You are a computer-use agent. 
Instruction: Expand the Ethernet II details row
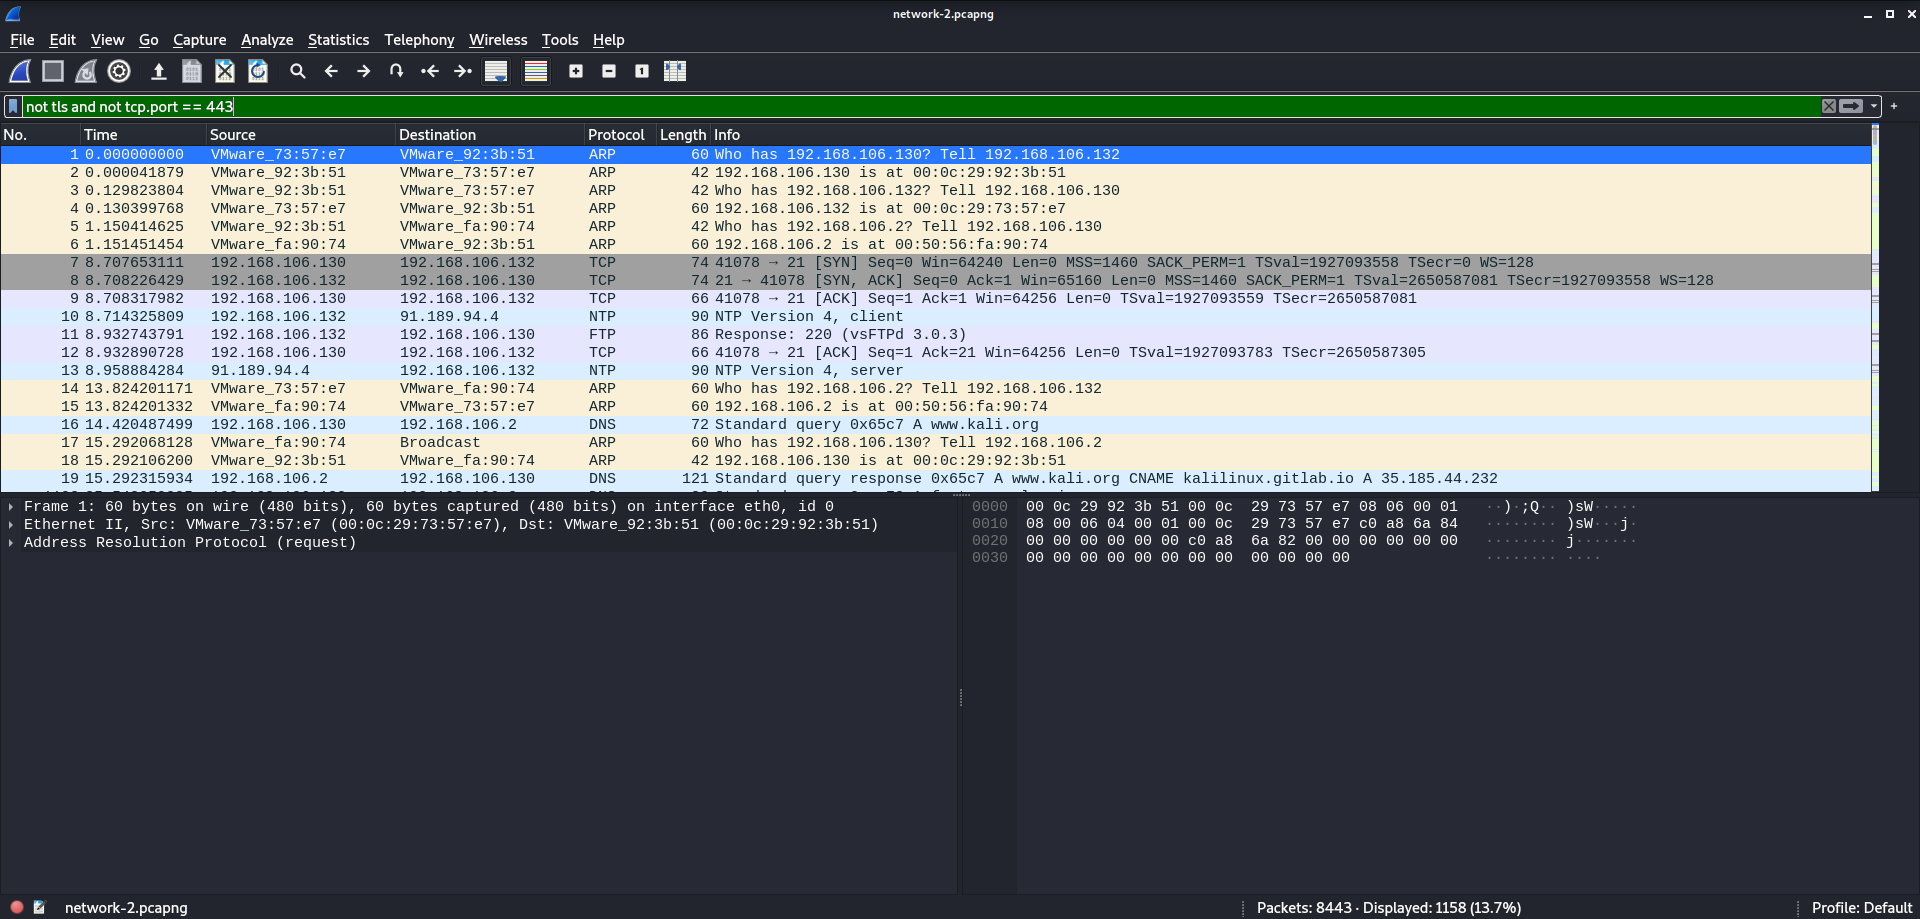coord(11,524)
